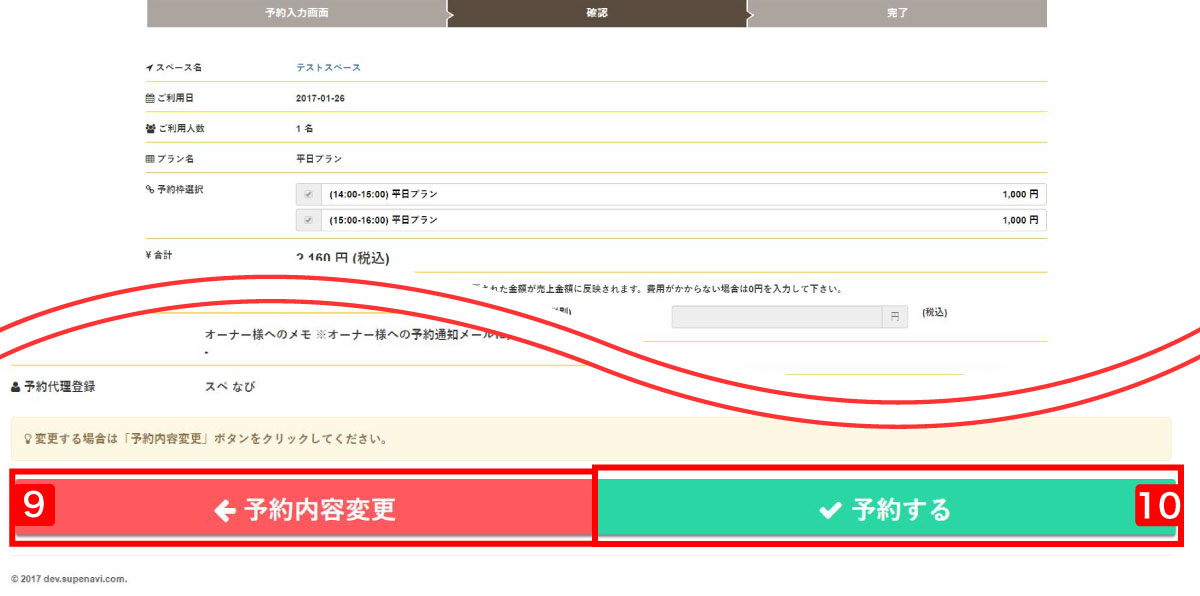1200x596 pixels.
Task: Click the greyed-out amount input field
Action: coord(776,317)
